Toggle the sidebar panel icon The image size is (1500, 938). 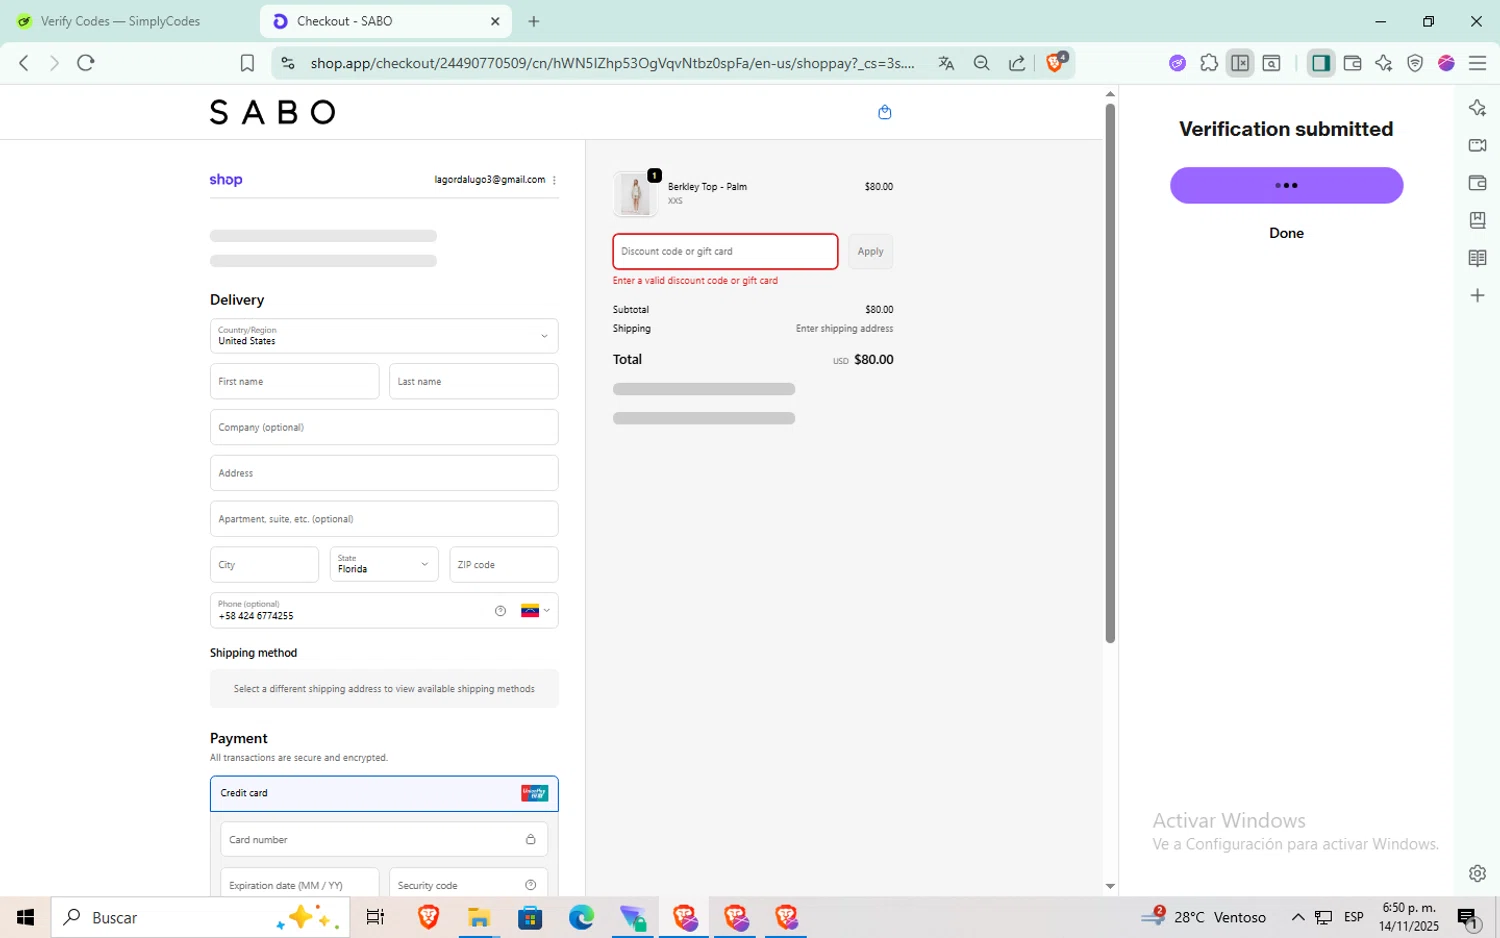click(x=1321, y=63)
